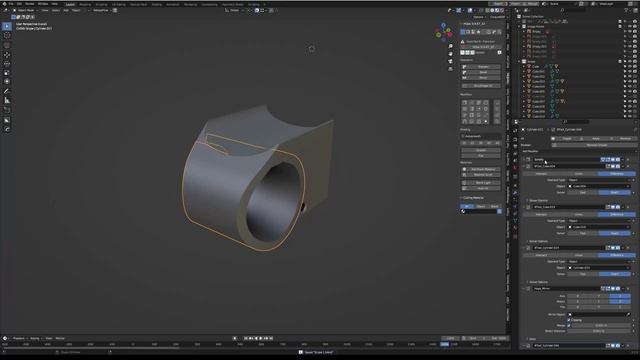Click the pan view hand icon

tap(450, 54)
